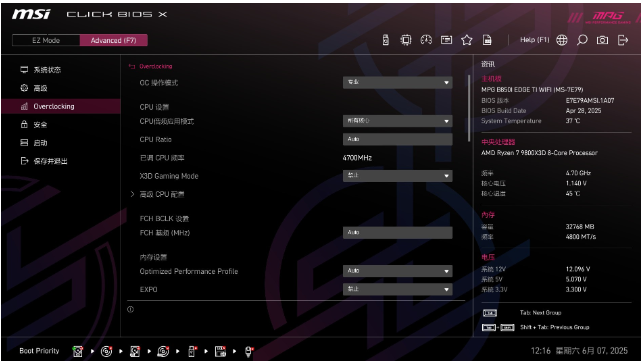Screen dimensions: 643x364
Task: Click the 37 ℃ system temperature value
Action: 573,121
